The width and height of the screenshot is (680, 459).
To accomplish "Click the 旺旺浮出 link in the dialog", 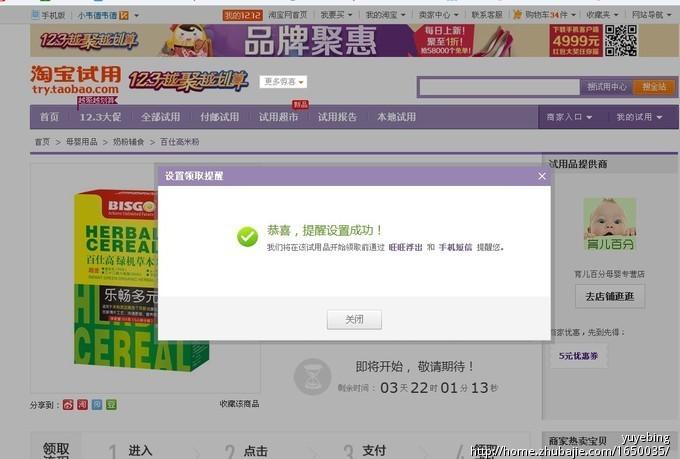I will 405,247.
